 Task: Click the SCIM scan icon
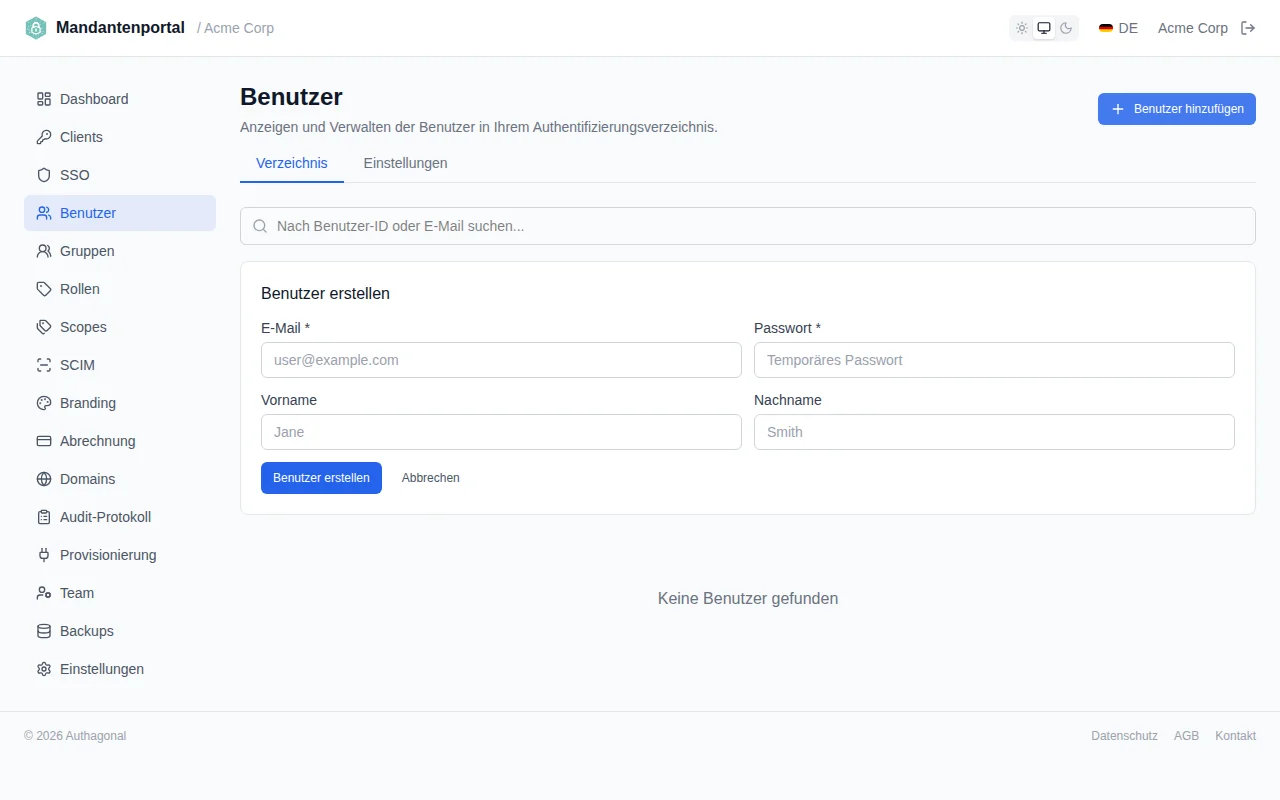(44, 365)
